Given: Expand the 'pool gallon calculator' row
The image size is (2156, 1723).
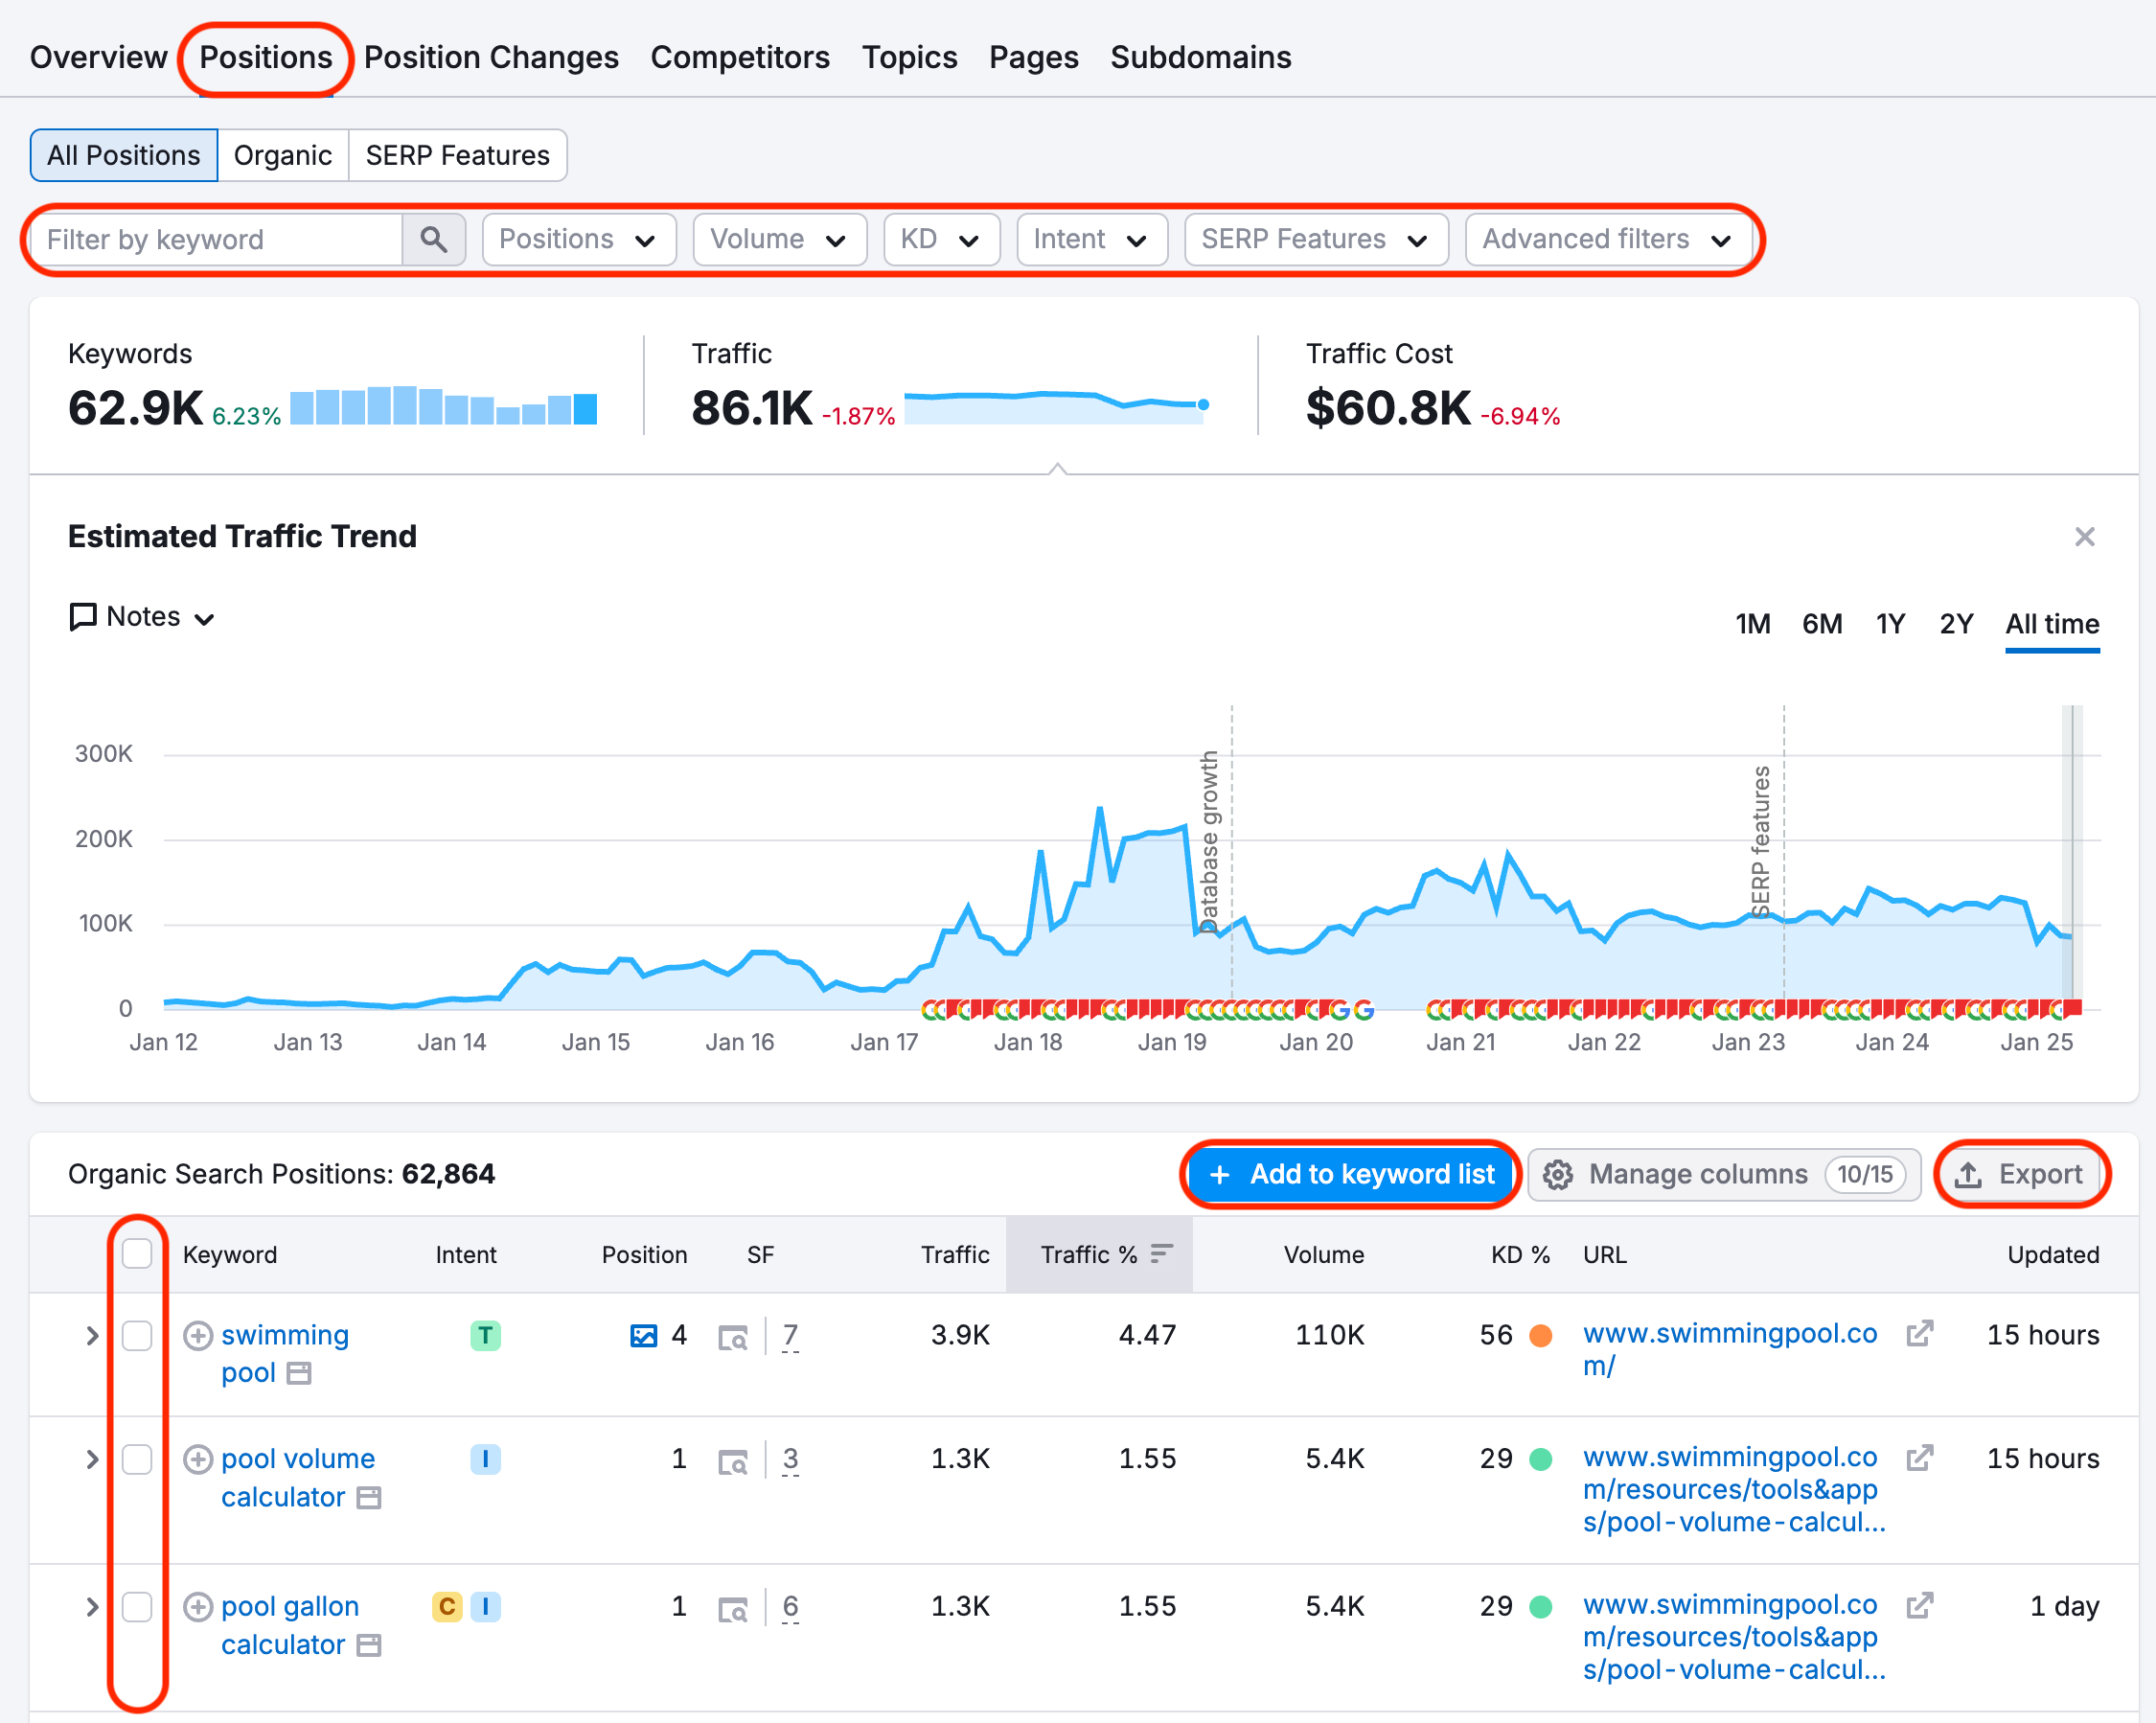Looking at the screenshot, I should 92,1606.
